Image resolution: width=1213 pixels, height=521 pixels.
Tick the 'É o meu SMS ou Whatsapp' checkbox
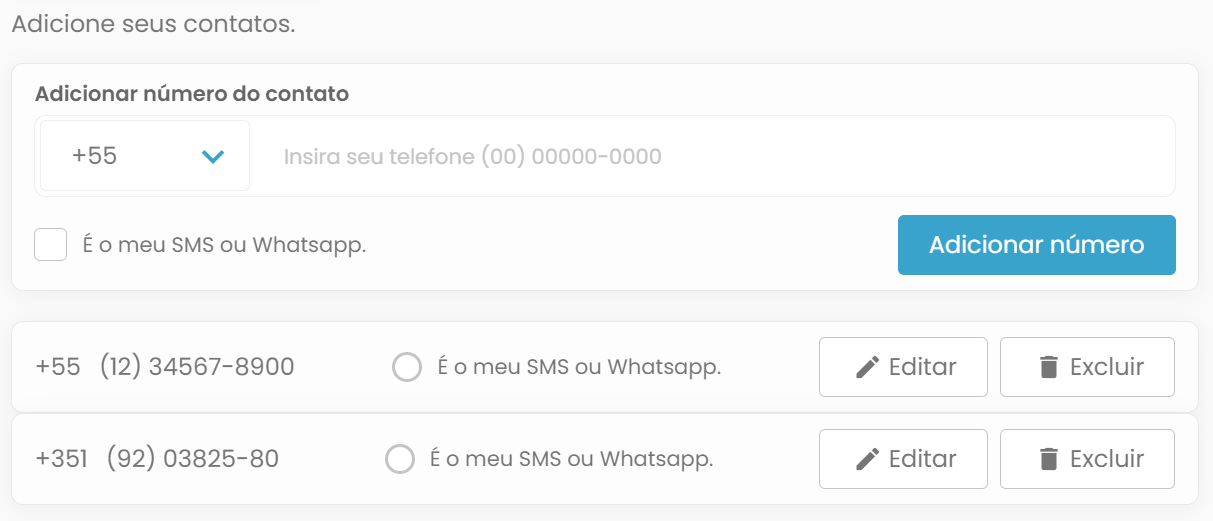click(x=51, y=245)
